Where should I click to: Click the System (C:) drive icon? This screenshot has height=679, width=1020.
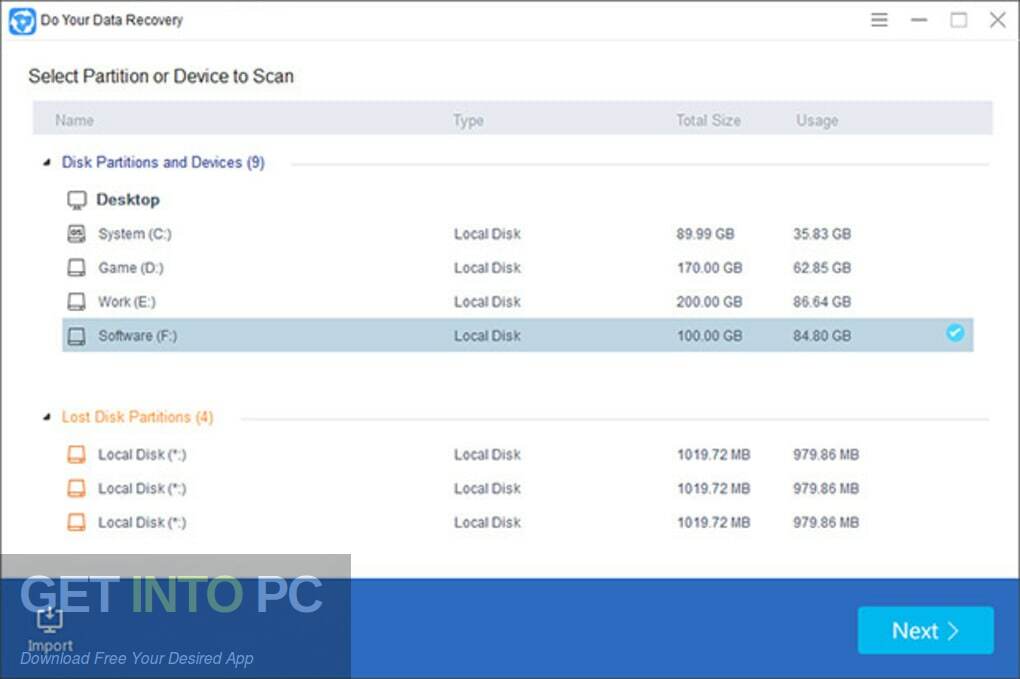[77, 233]
